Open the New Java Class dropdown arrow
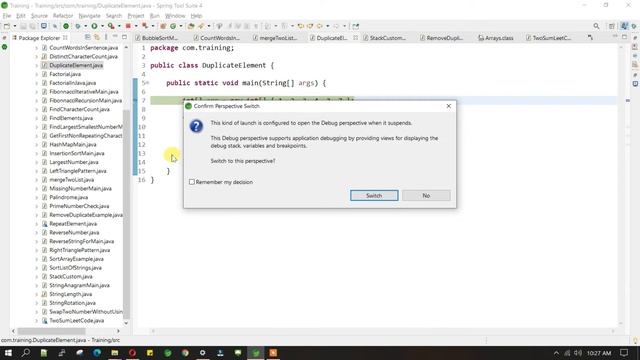 181,26
